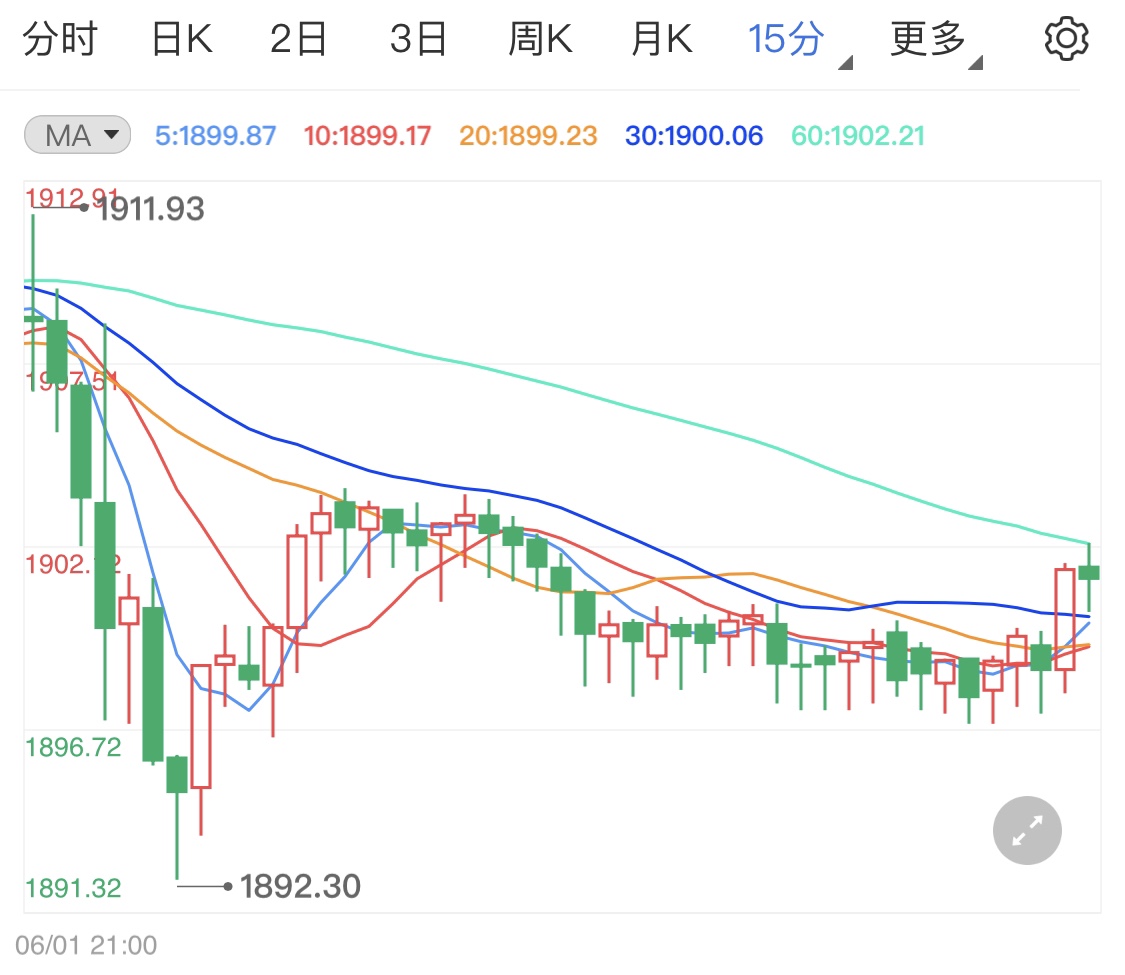Screen dimensions: 1125x975
Task: Click the high price marker 1911.93
Action: click(152, 210)
